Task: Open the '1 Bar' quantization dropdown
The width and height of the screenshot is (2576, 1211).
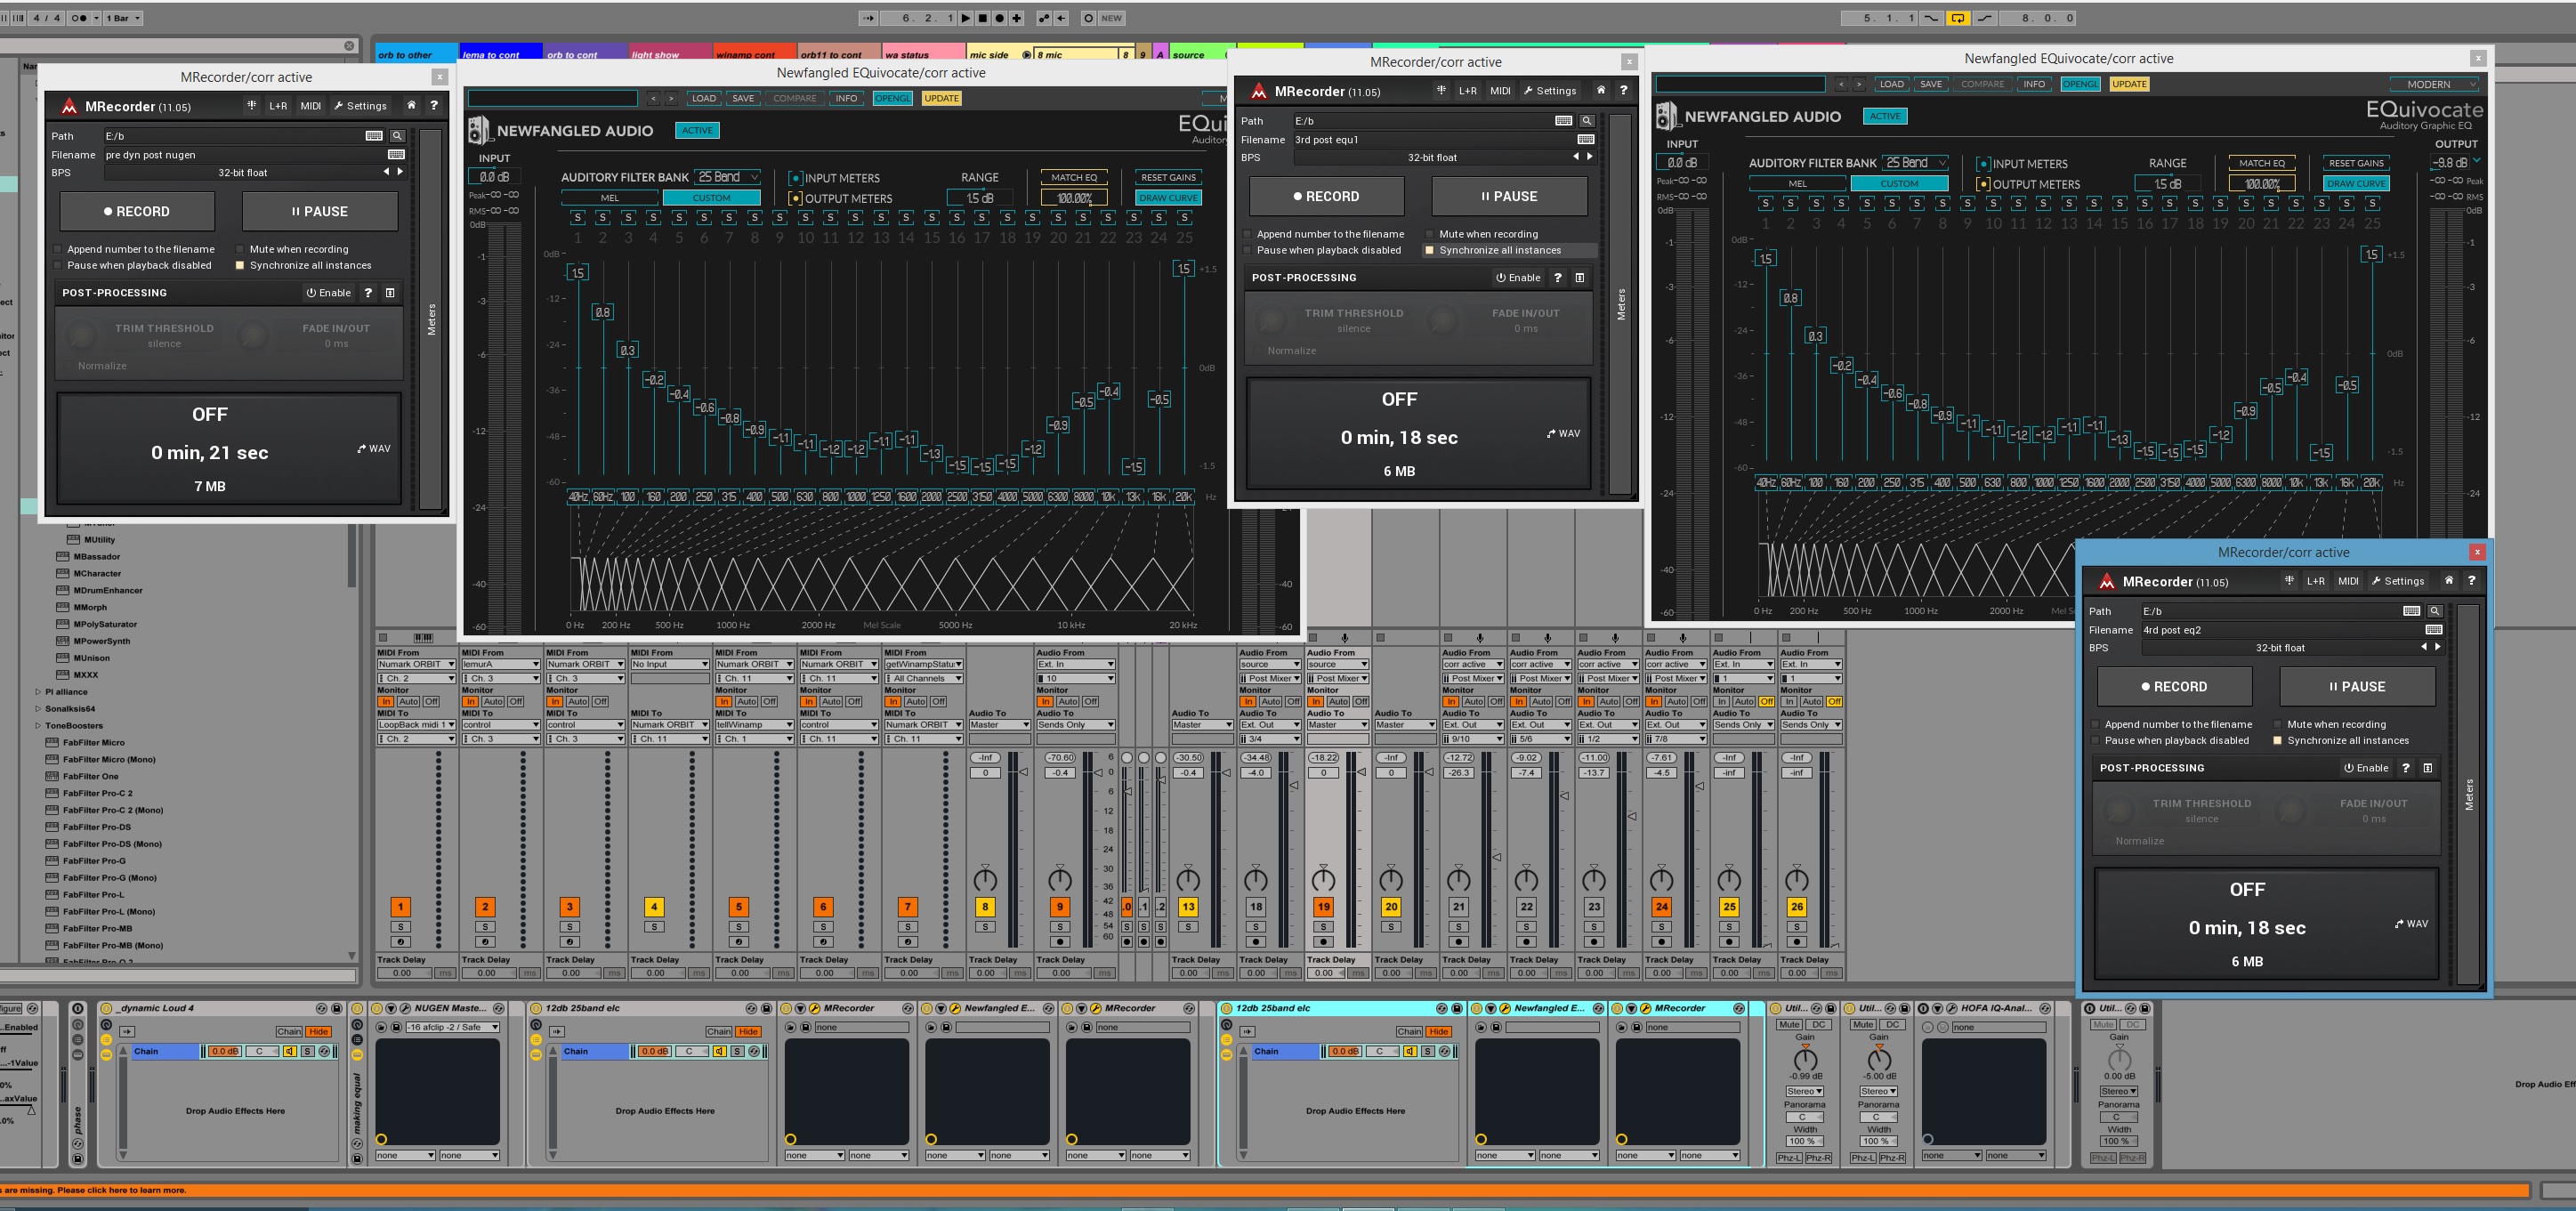Action: tap(124, 18)
